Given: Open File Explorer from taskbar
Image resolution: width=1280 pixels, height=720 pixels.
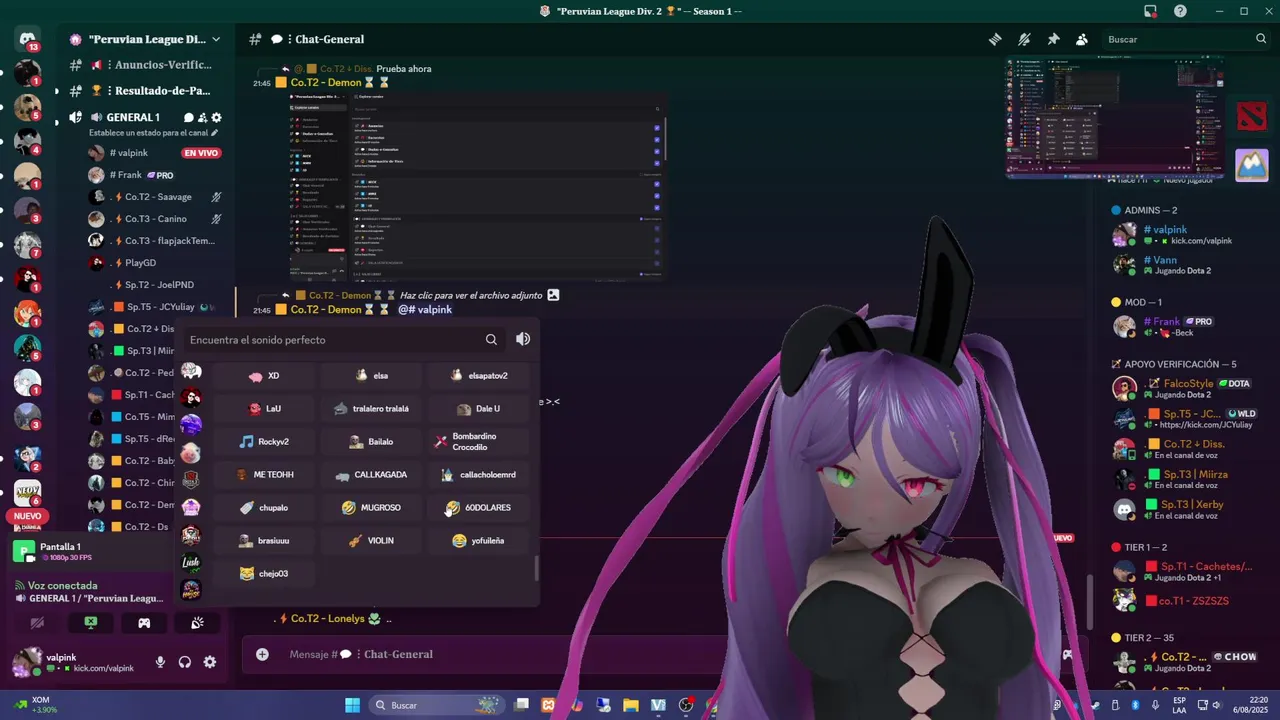Looking at the screenshot, I should [631, 705].
